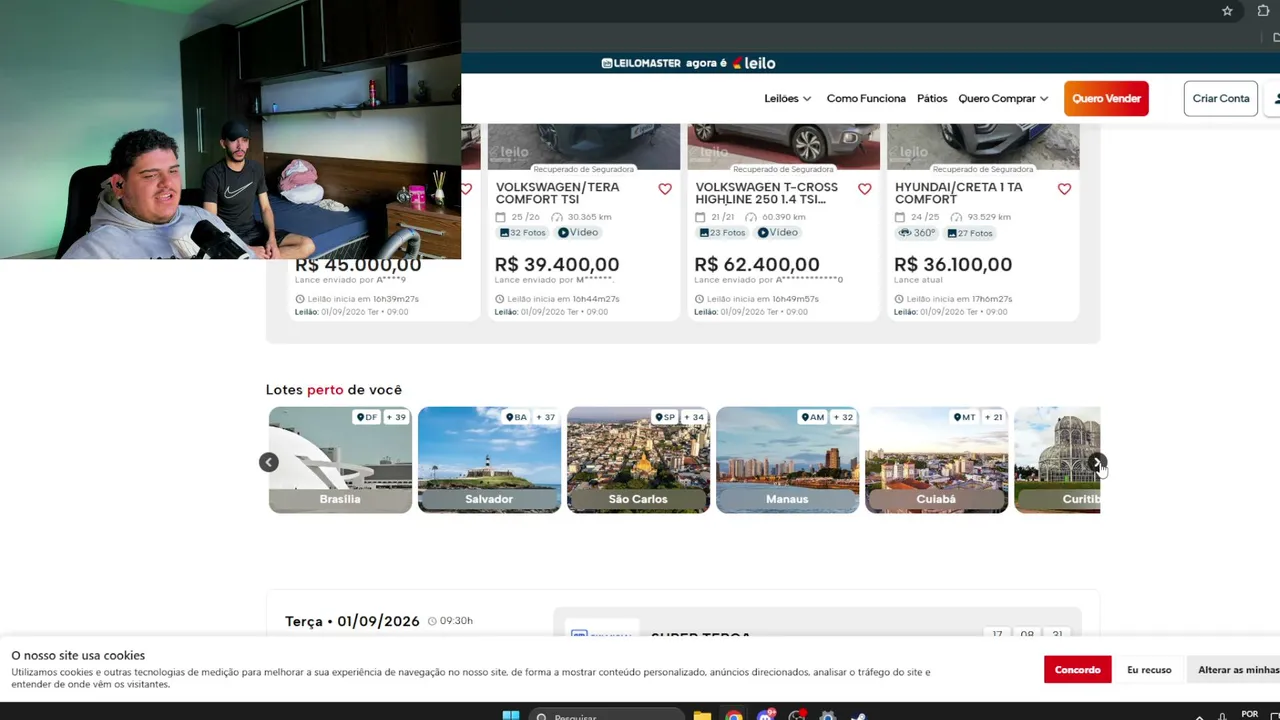View the 32 Fotos of Volkswagen Tera
This screenshot has height=720, width=1280.
(x=523, y=233)
